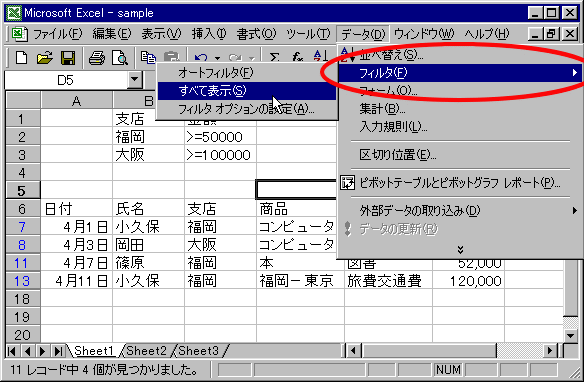Image resolution: width=584 pixels, height=382 pixels.
Task: Click vertical scrollbar down arrow
Action: [x=570, y=335]
